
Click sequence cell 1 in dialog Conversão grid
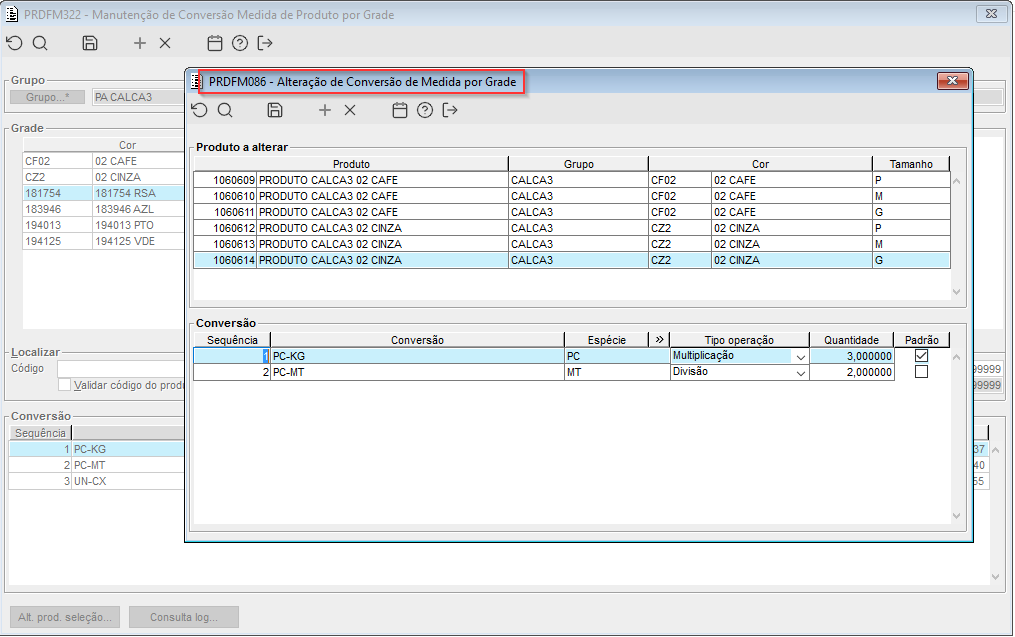(232, 356)
